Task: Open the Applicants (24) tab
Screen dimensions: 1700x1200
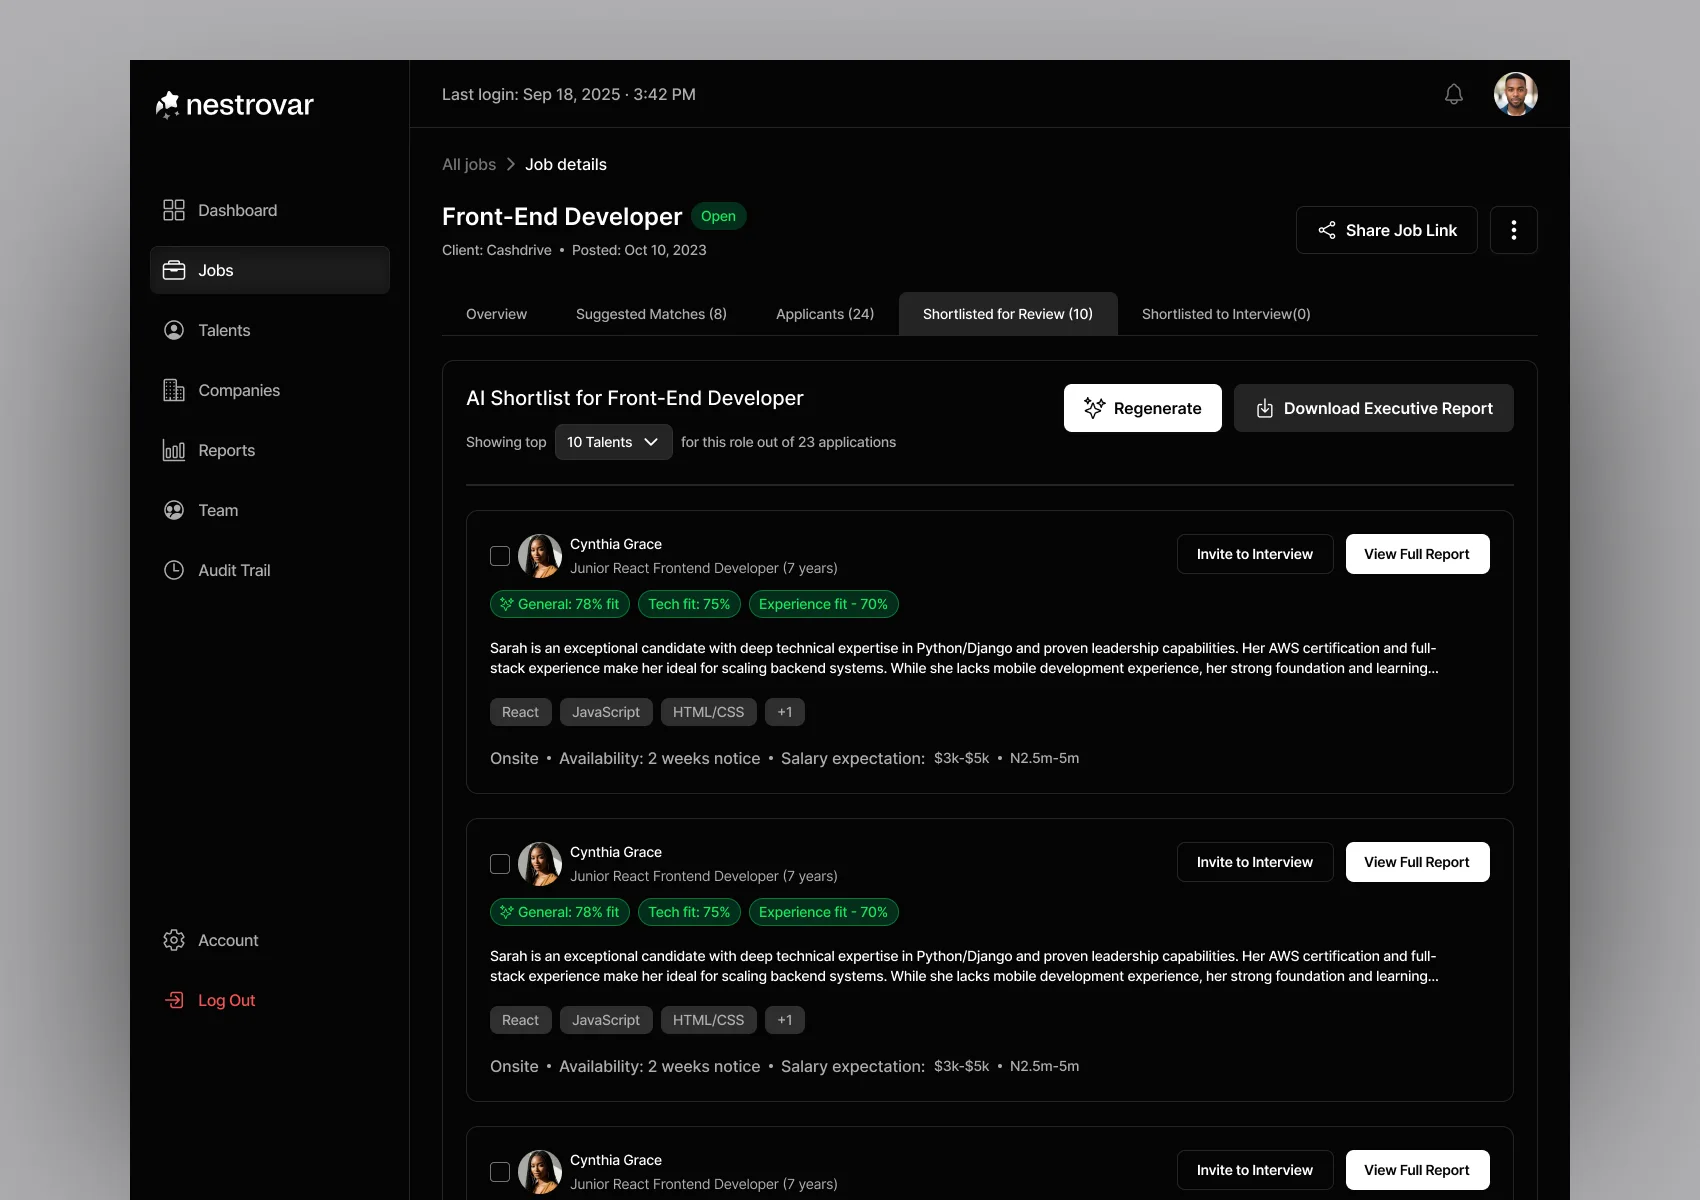Action: coord(825,314)
